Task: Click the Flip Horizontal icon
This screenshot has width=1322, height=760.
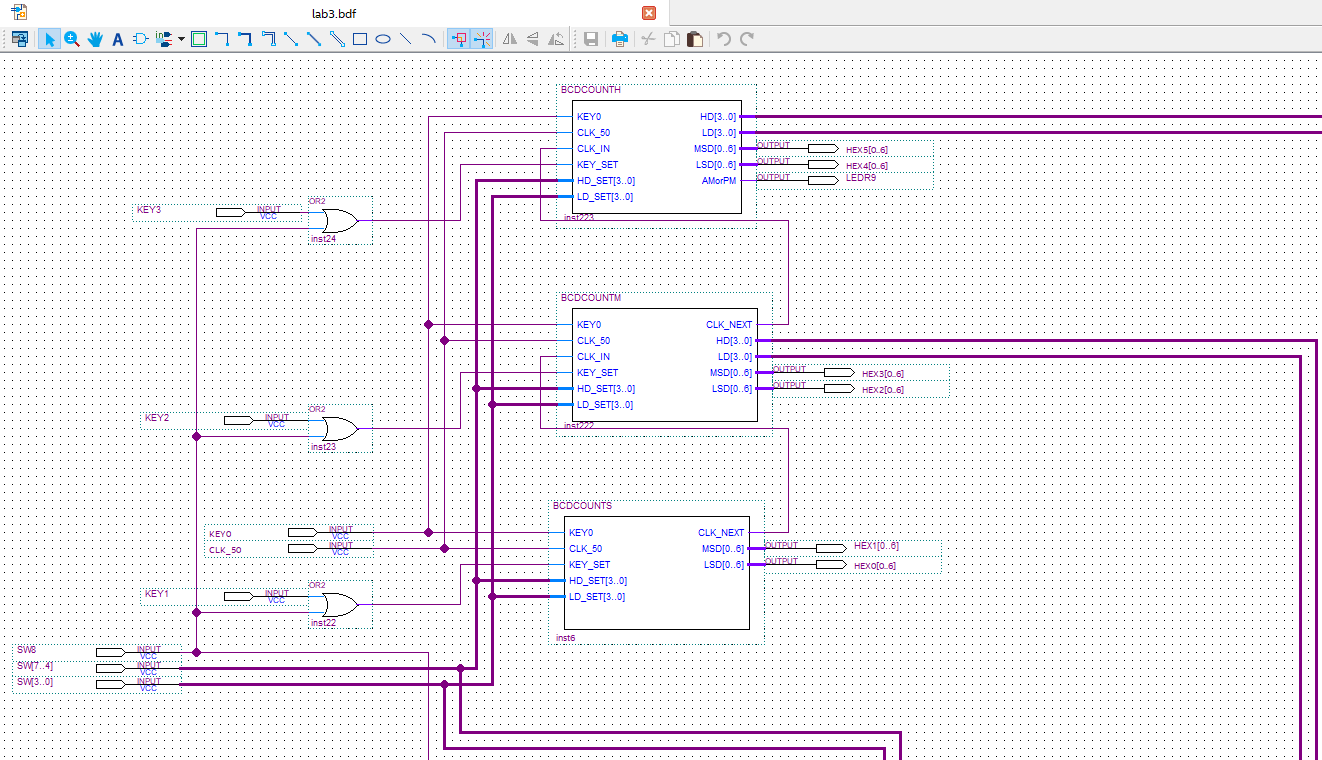Action: [x=510, y=39]
